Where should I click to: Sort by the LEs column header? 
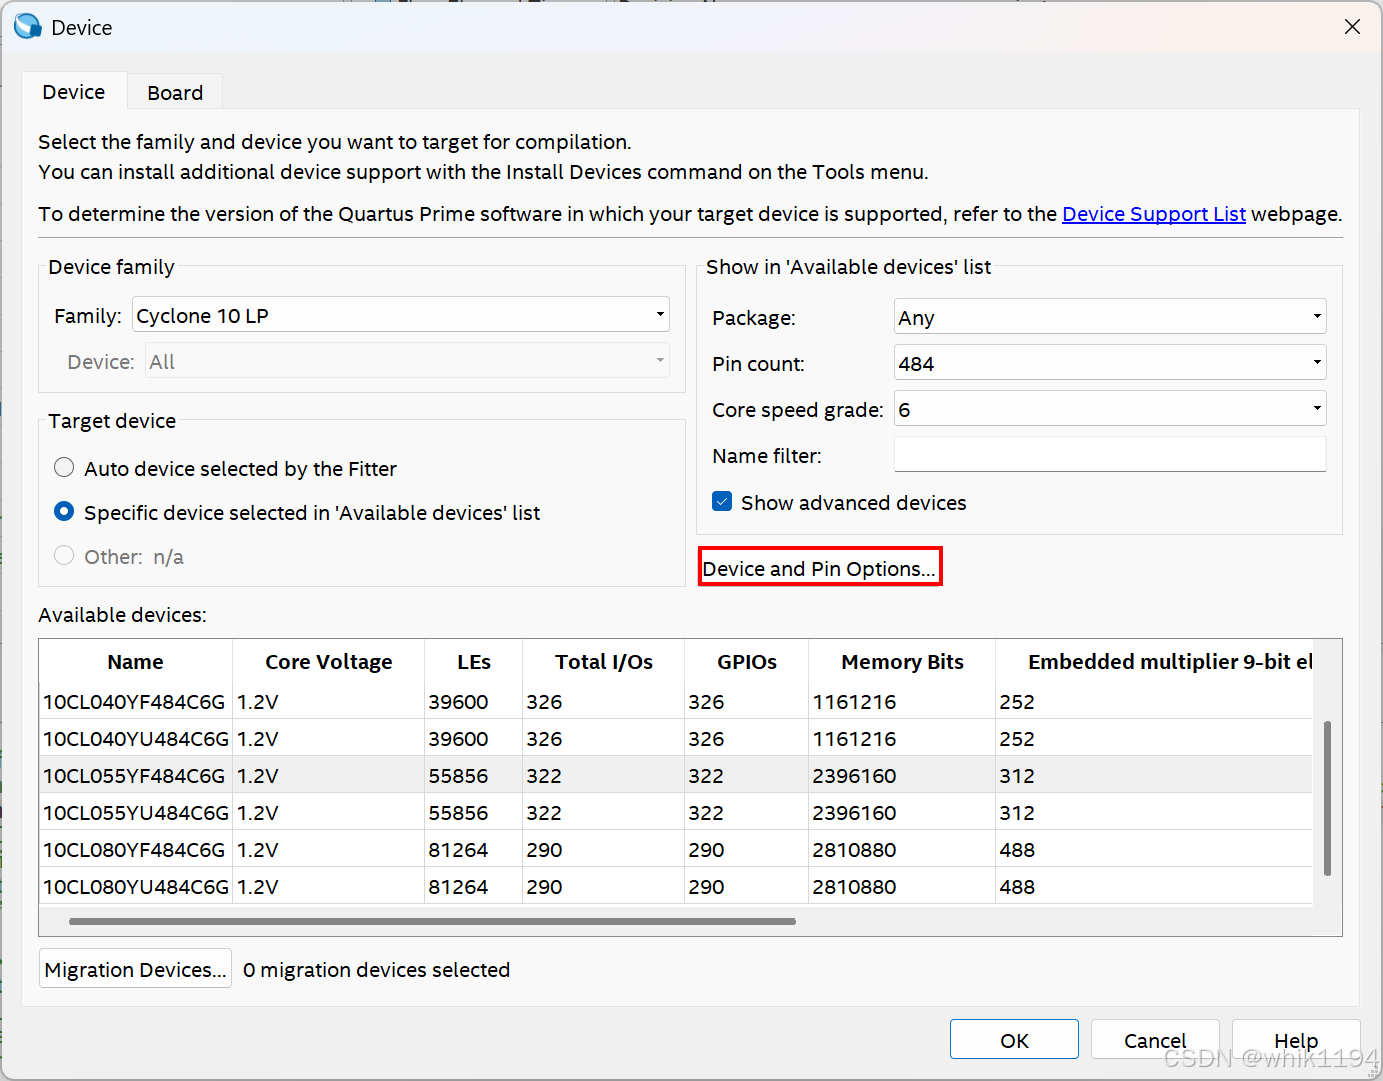point(474,662)
